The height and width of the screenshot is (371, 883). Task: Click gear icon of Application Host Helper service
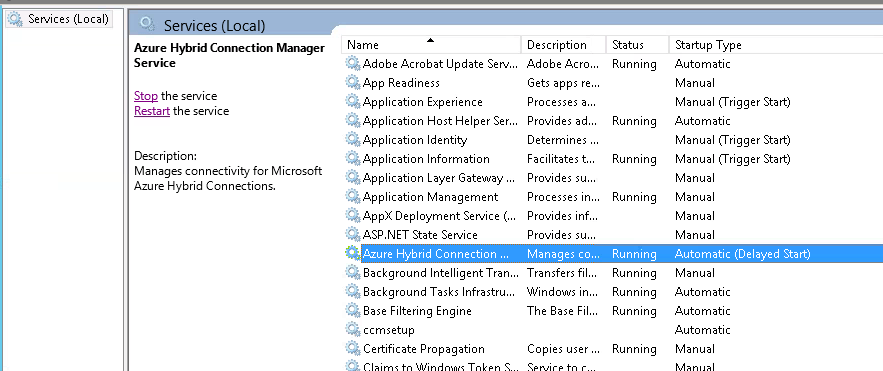point(353,120)
